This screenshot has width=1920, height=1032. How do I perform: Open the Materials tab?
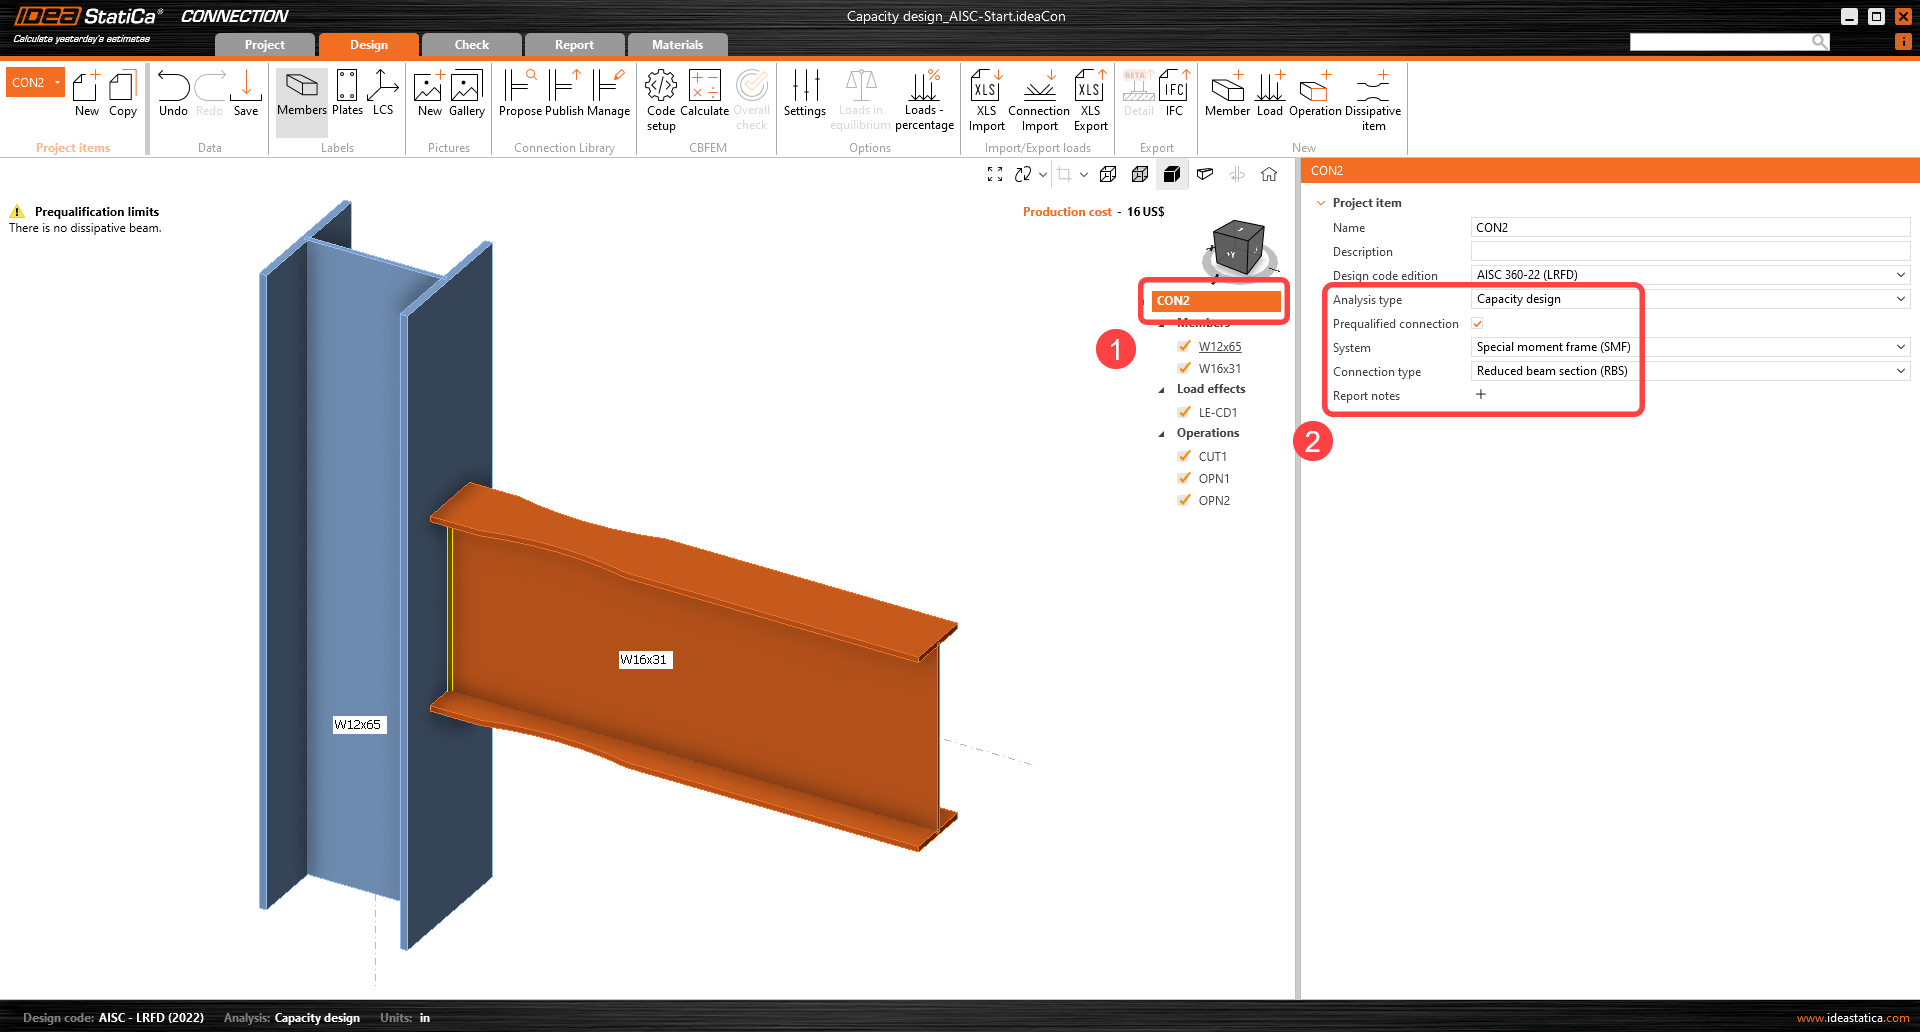(677, 45)
